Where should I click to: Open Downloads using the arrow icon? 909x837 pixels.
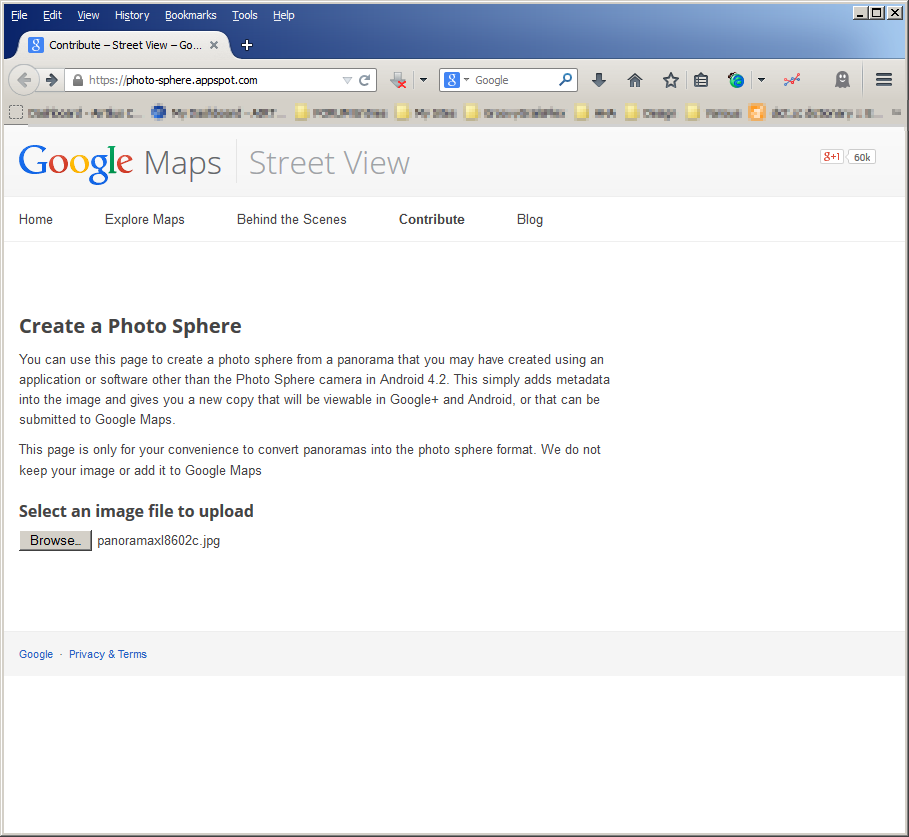[x=599, y=79]
